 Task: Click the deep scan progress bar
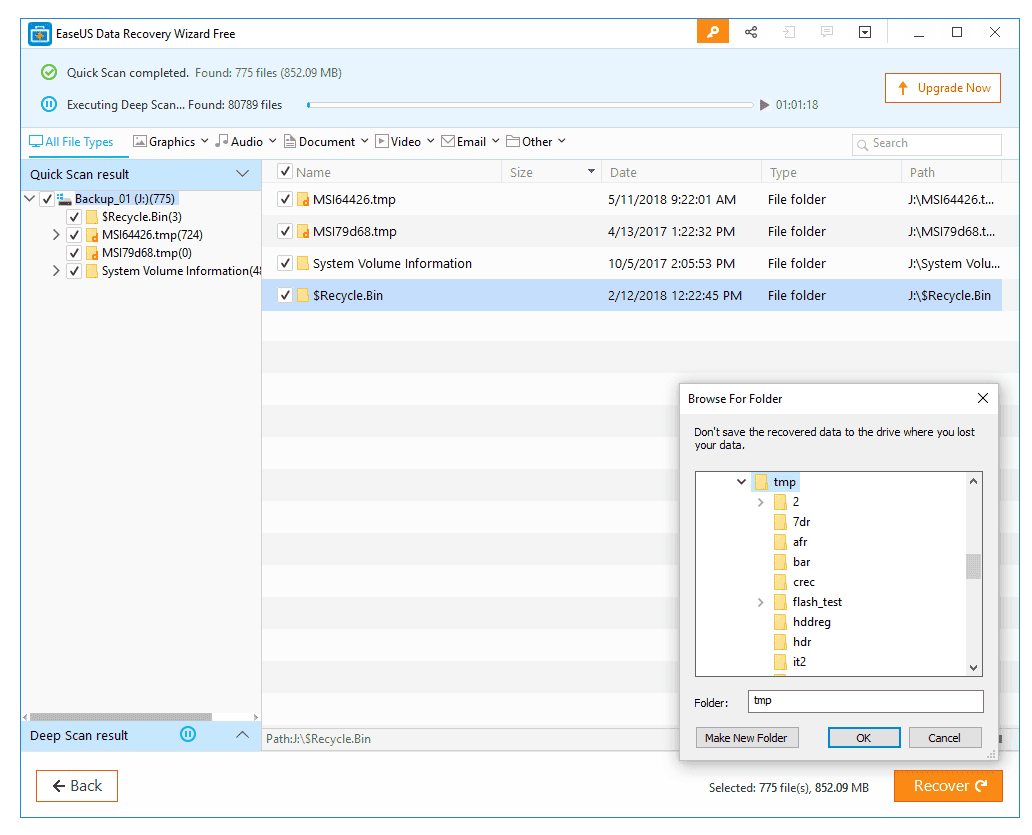[x=530, y=105]
